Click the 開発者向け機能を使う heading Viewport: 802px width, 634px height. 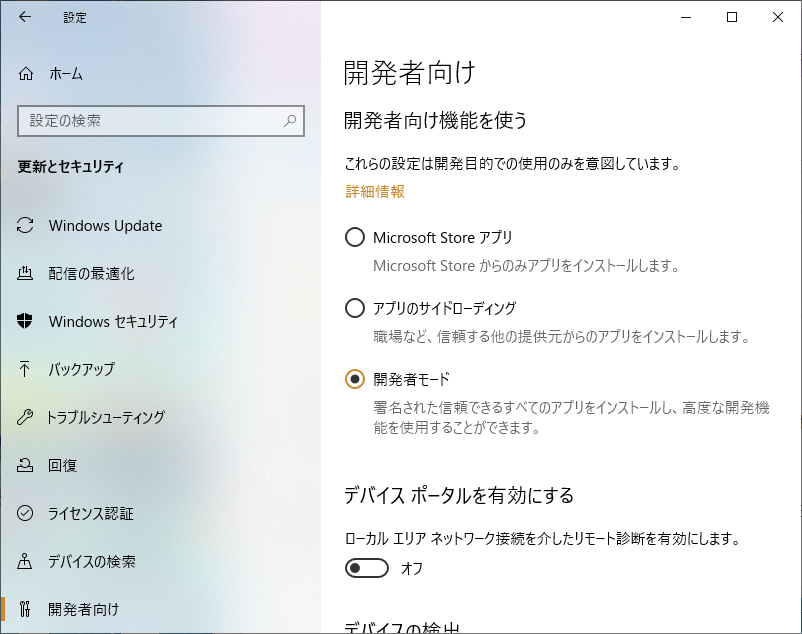[435, 120]
